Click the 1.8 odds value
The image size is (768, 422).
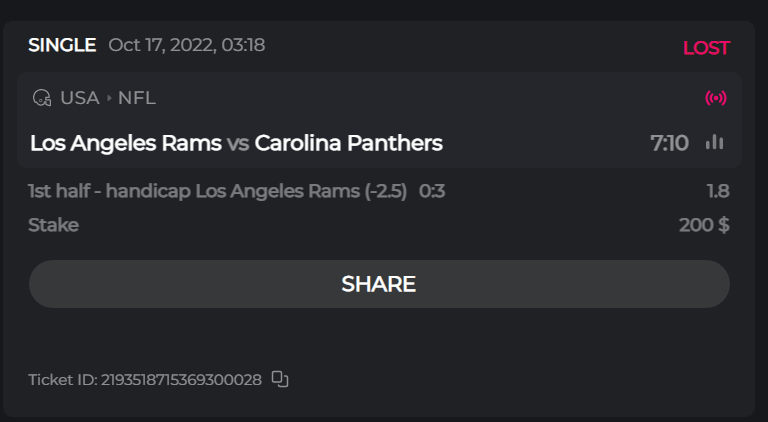[x=717, y=191]
